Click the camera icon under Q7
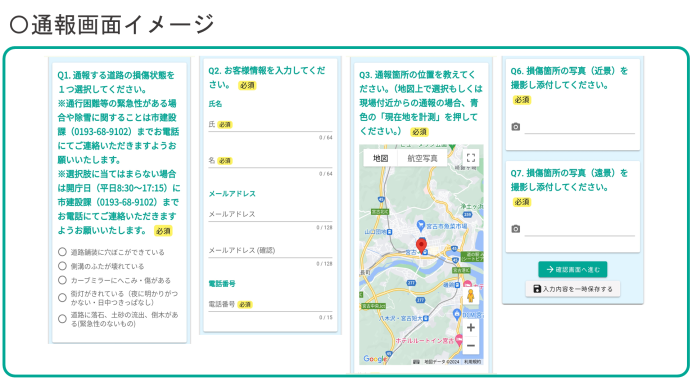The width and height of the screenshot is (692, 381). click(515, 229)
